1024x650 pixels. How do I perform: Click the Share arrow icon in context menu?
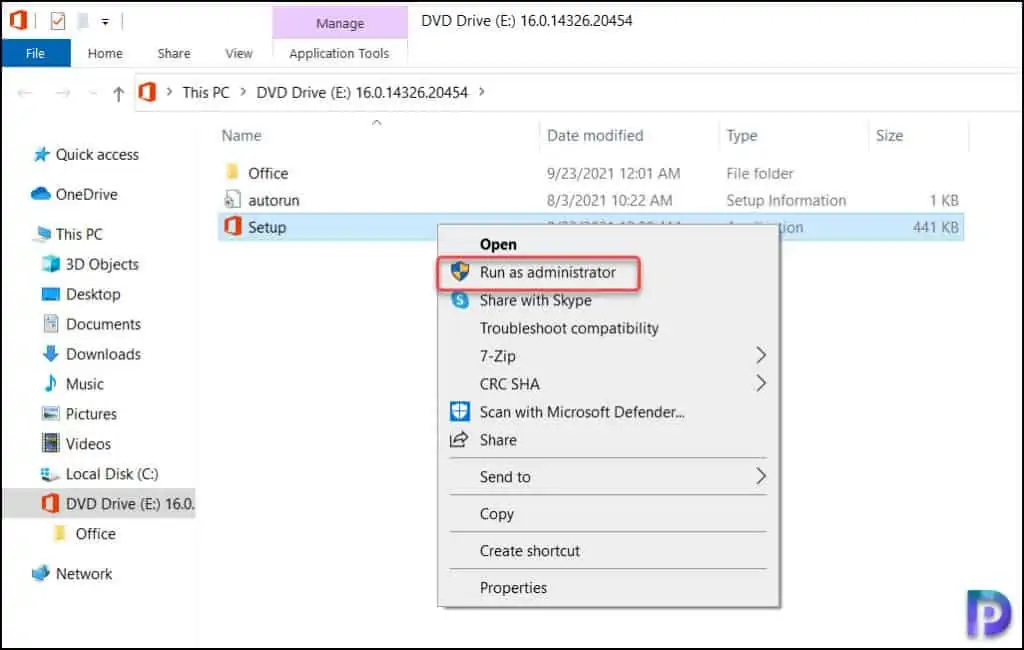[459, 440]
